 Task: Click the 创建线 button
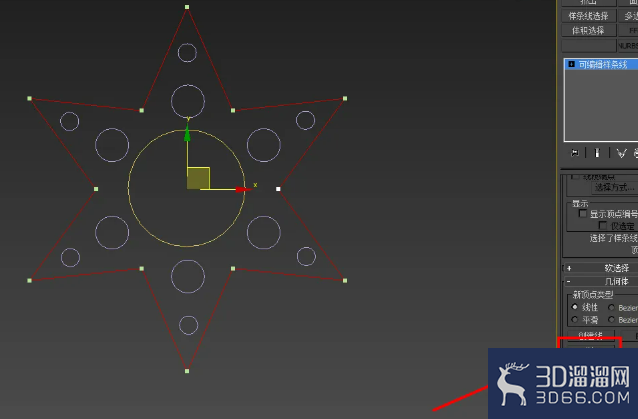(x=590, y=335)
